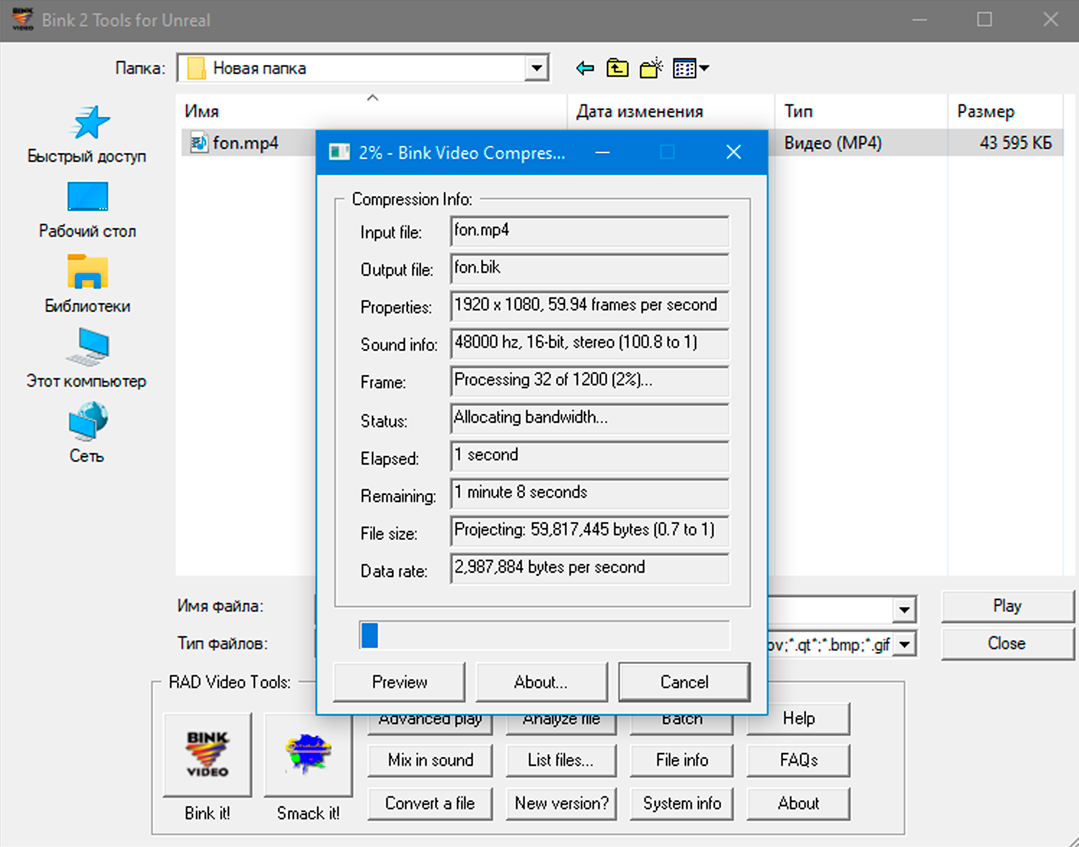Sort by Имя column header
The width and height of the screenshot is (1079, 847).
coord(372,111)
